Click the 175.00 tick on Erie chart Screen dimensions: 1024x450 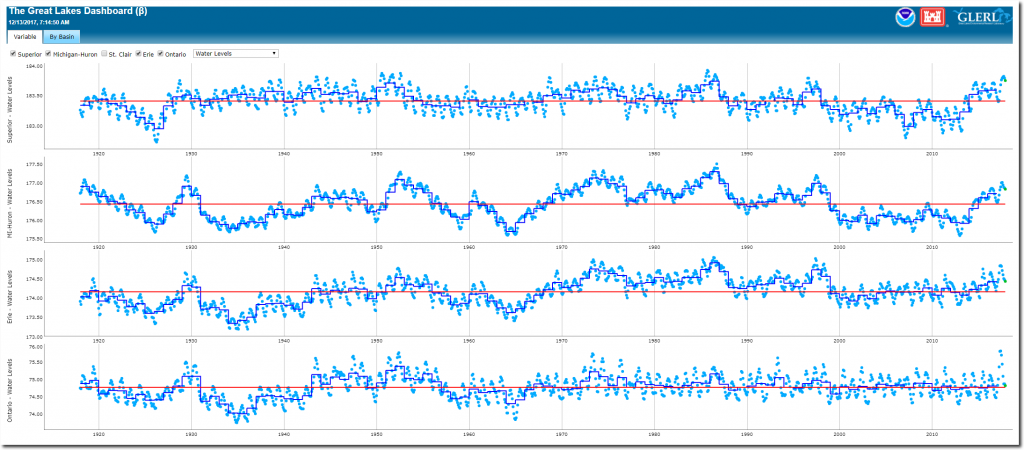tap(34, 260)
